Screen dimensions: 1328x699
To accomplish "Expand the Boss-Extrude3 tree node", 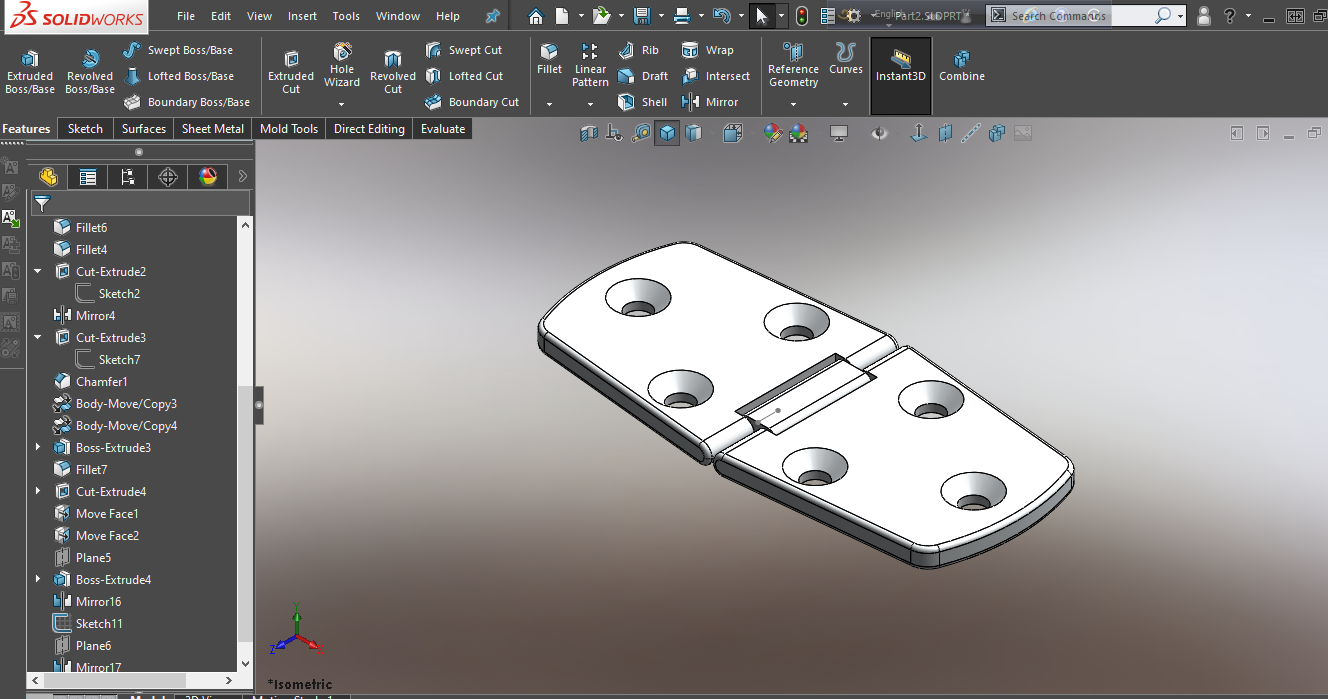I will pos(38,448).
